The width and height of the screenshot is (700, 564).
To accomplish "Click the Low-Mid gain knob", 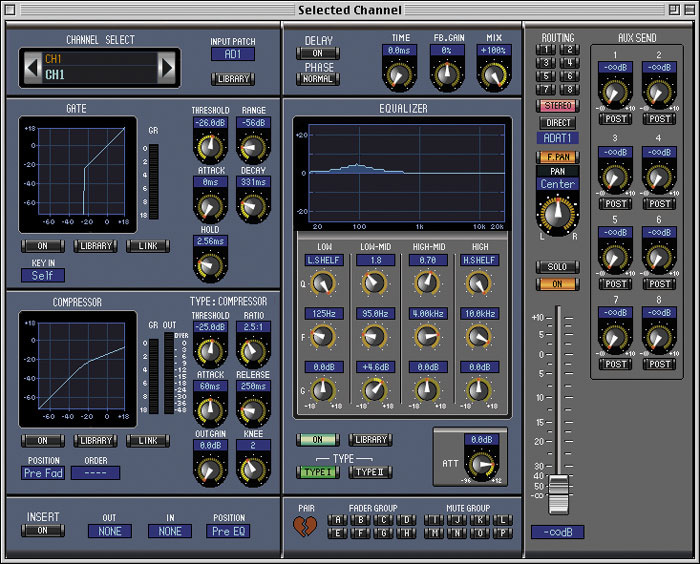I will coord(375,391).
